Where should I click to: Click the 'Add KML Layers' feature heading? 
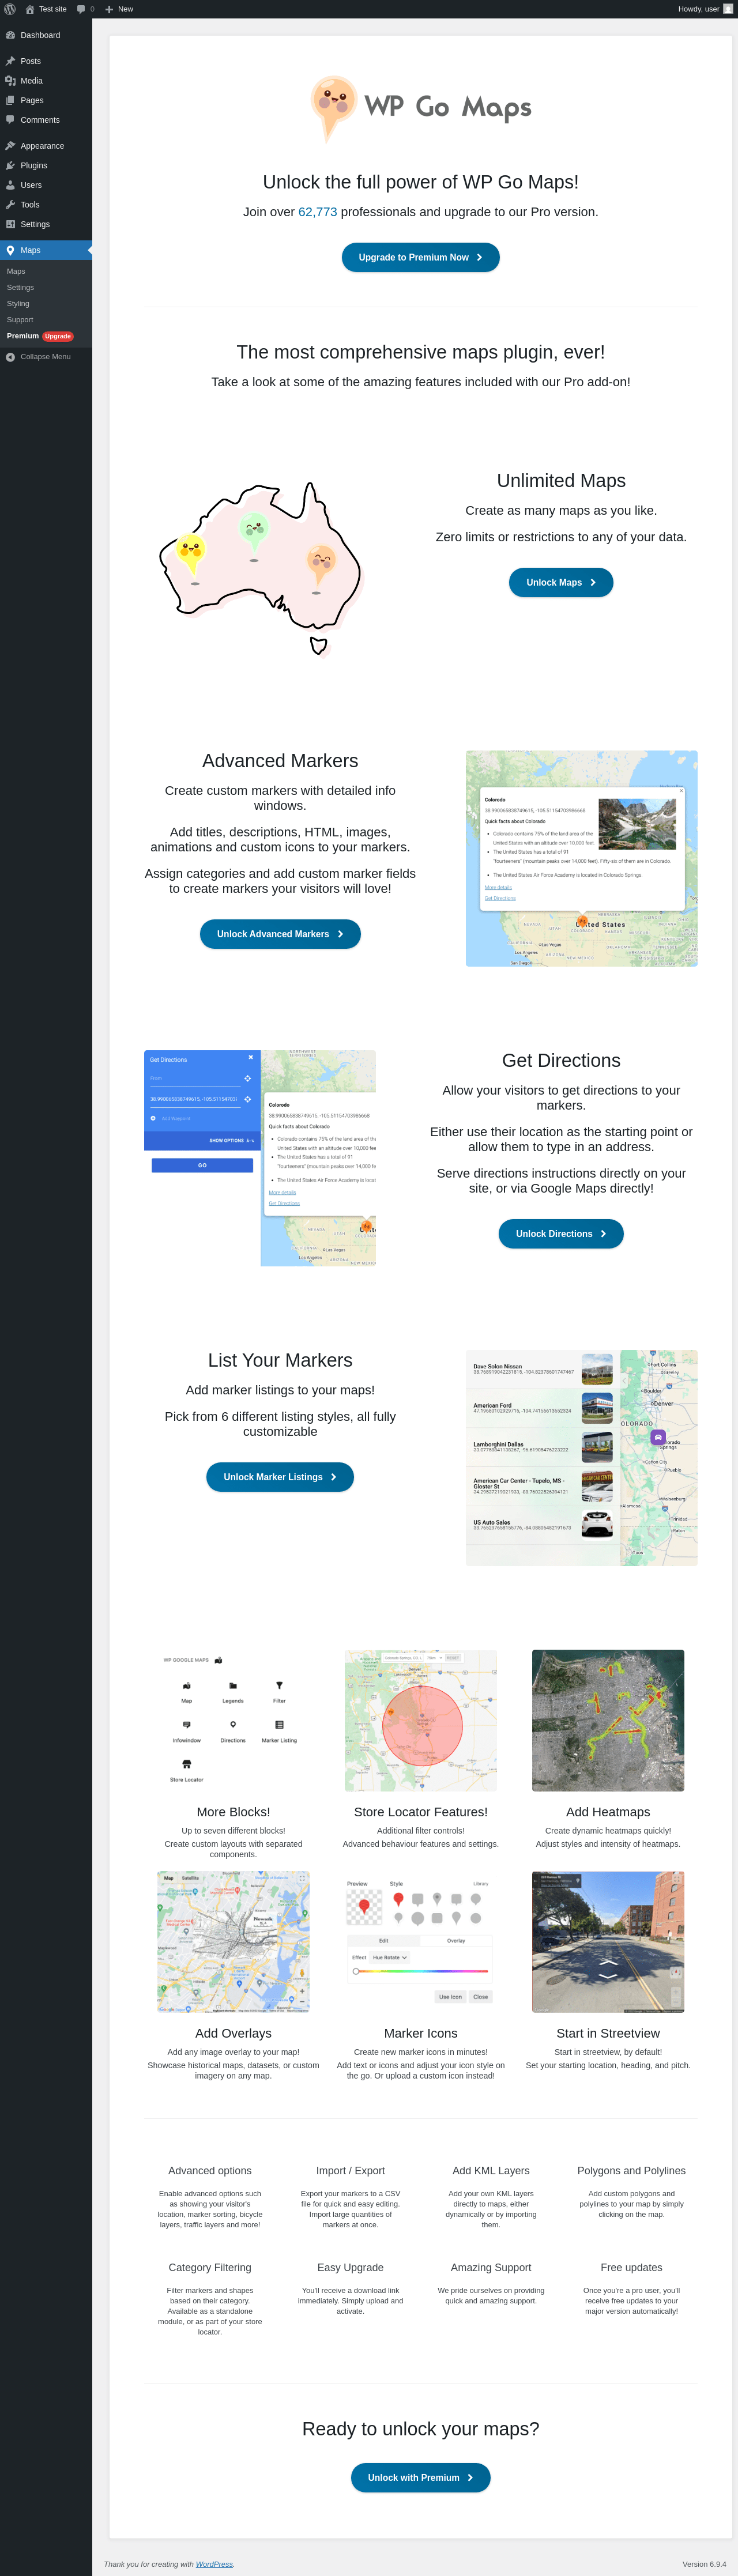491,2171
